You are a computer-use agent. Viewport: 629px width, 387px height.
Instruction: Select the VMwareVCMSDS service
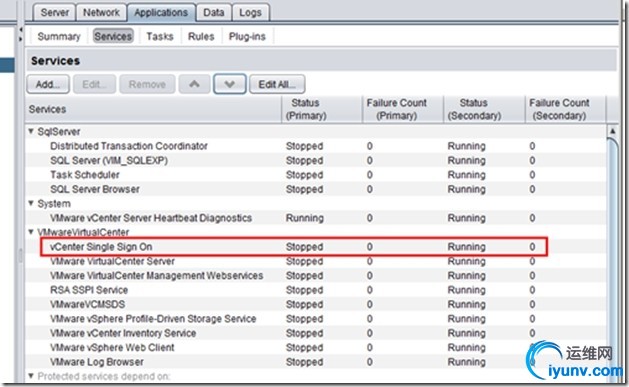coord(87,304)
